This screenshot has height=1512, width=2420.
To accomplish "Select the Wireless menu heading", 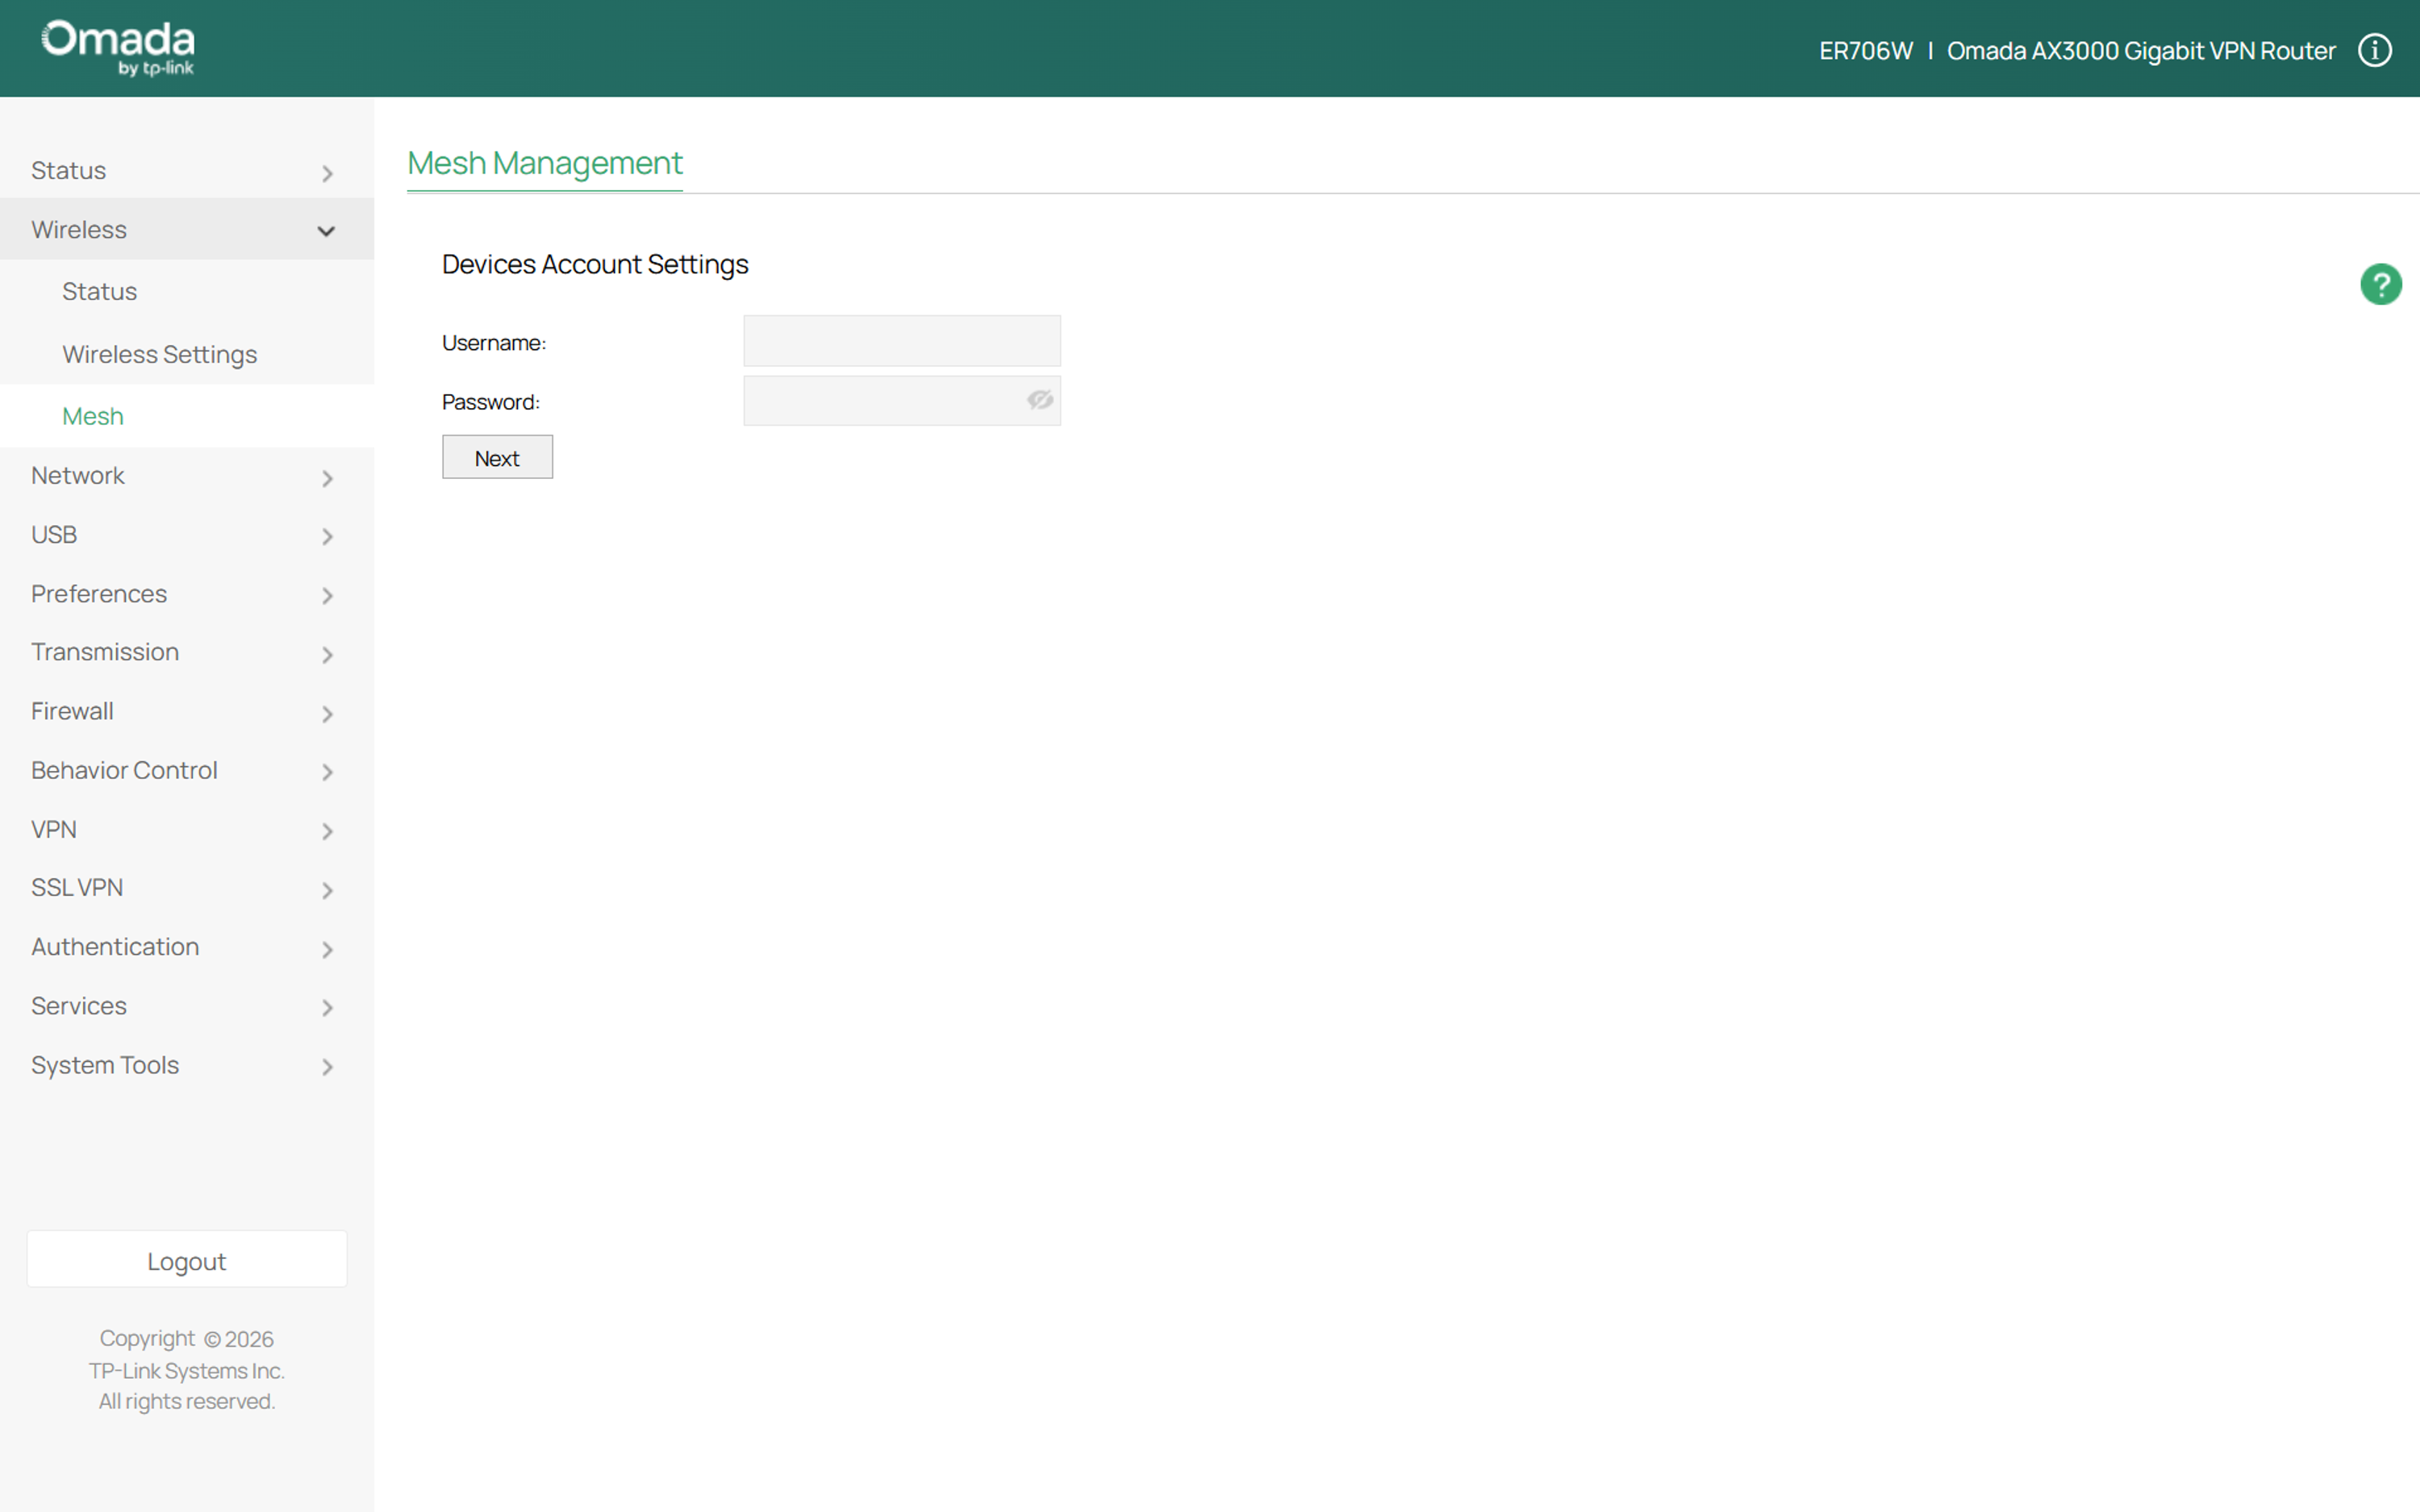I will [x=187, y=229].
